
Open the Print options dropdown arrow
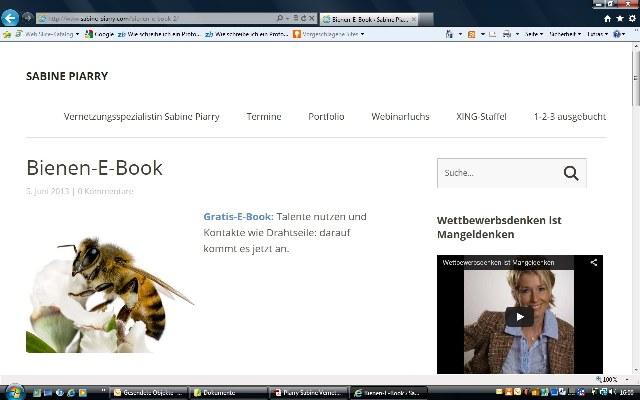point(517,34)
